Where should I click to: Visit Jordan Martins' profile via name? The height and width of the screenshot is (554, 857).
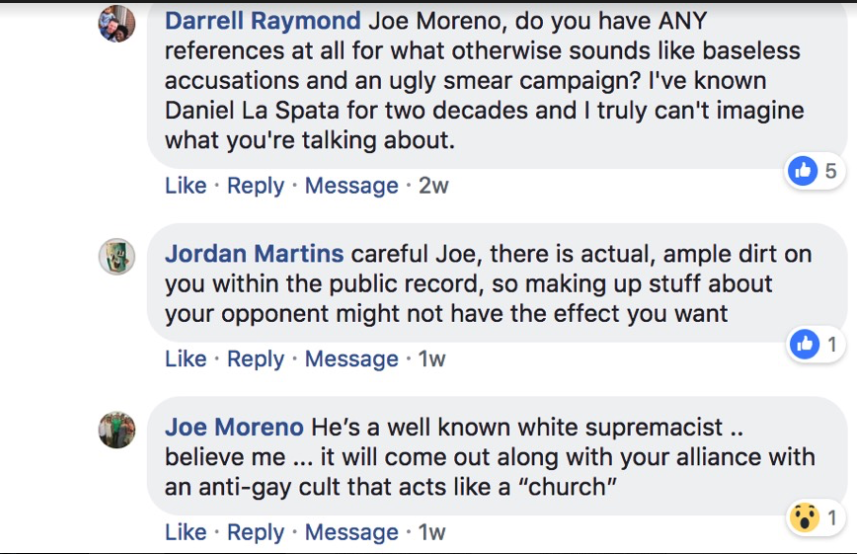254,254
